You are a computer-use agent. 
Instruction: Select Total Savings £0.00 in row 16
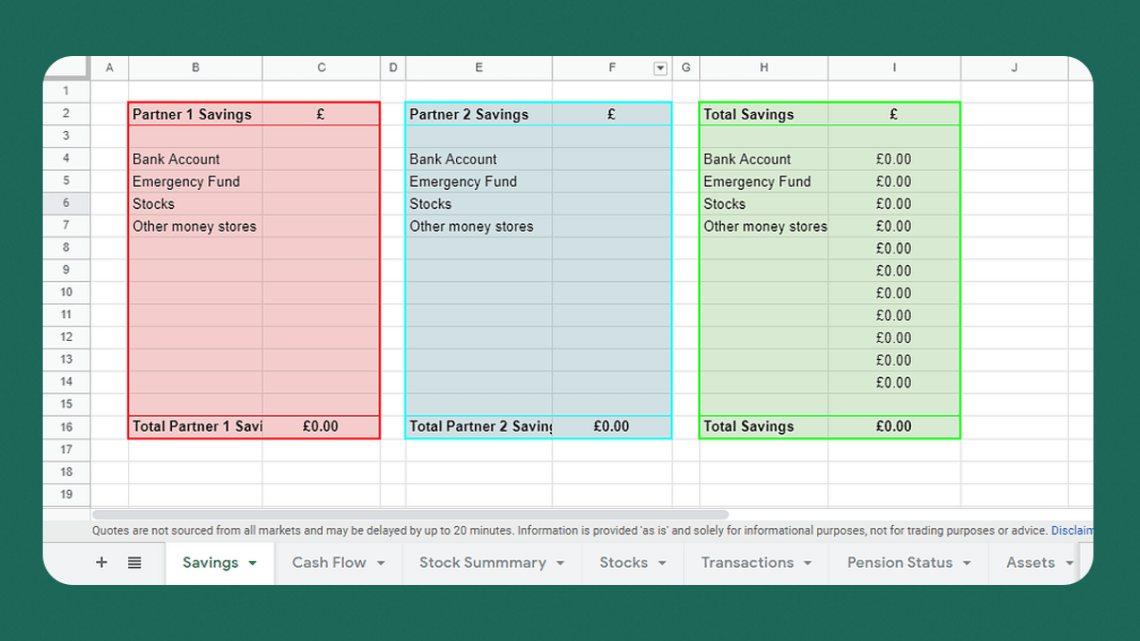[x=894, y=427]
